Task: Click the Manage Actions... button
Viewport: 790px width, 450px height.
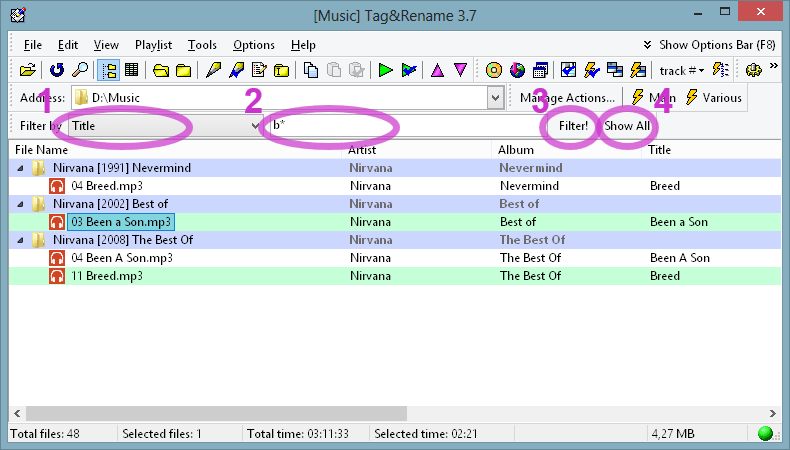Action: point(567,98)
